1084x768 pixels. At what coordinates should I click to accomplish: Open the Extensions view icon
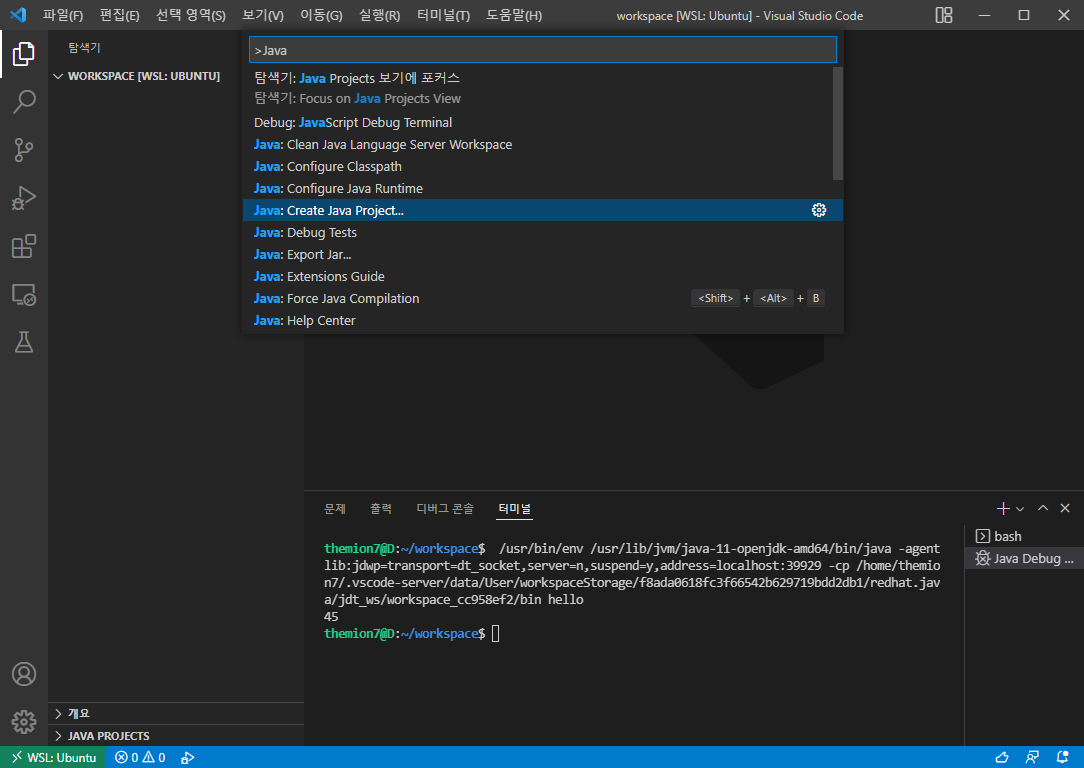pos(24,247)
